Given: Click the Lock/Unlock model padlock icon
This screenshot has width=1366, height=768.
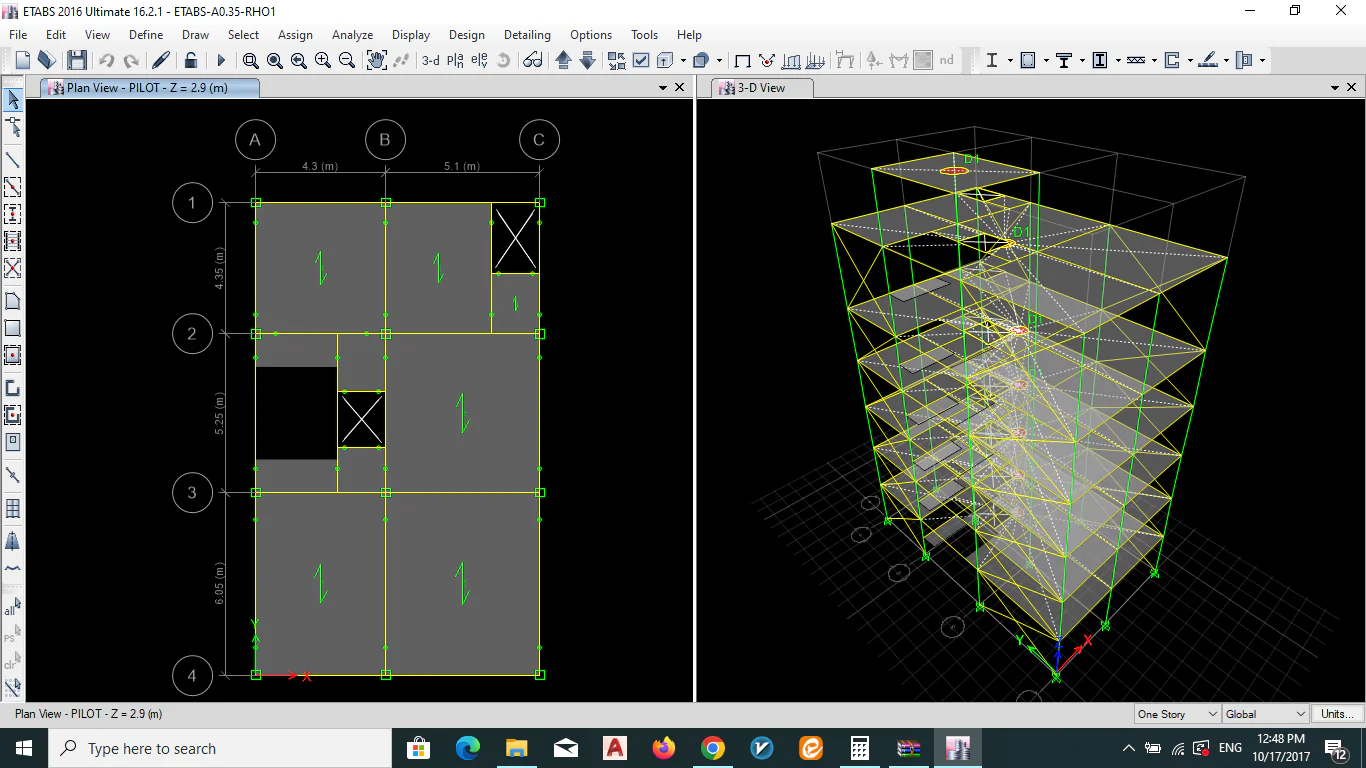Looking at the screenshot, I should (191, 60).
